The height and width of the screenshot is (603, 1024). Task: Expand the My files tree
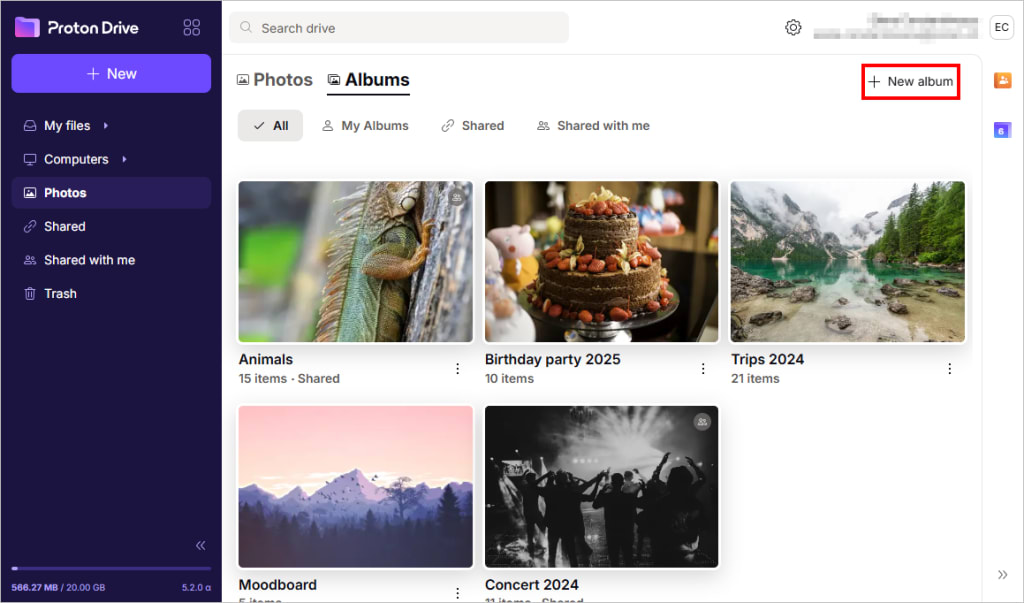pyautogui.click(x=105, y=125)
